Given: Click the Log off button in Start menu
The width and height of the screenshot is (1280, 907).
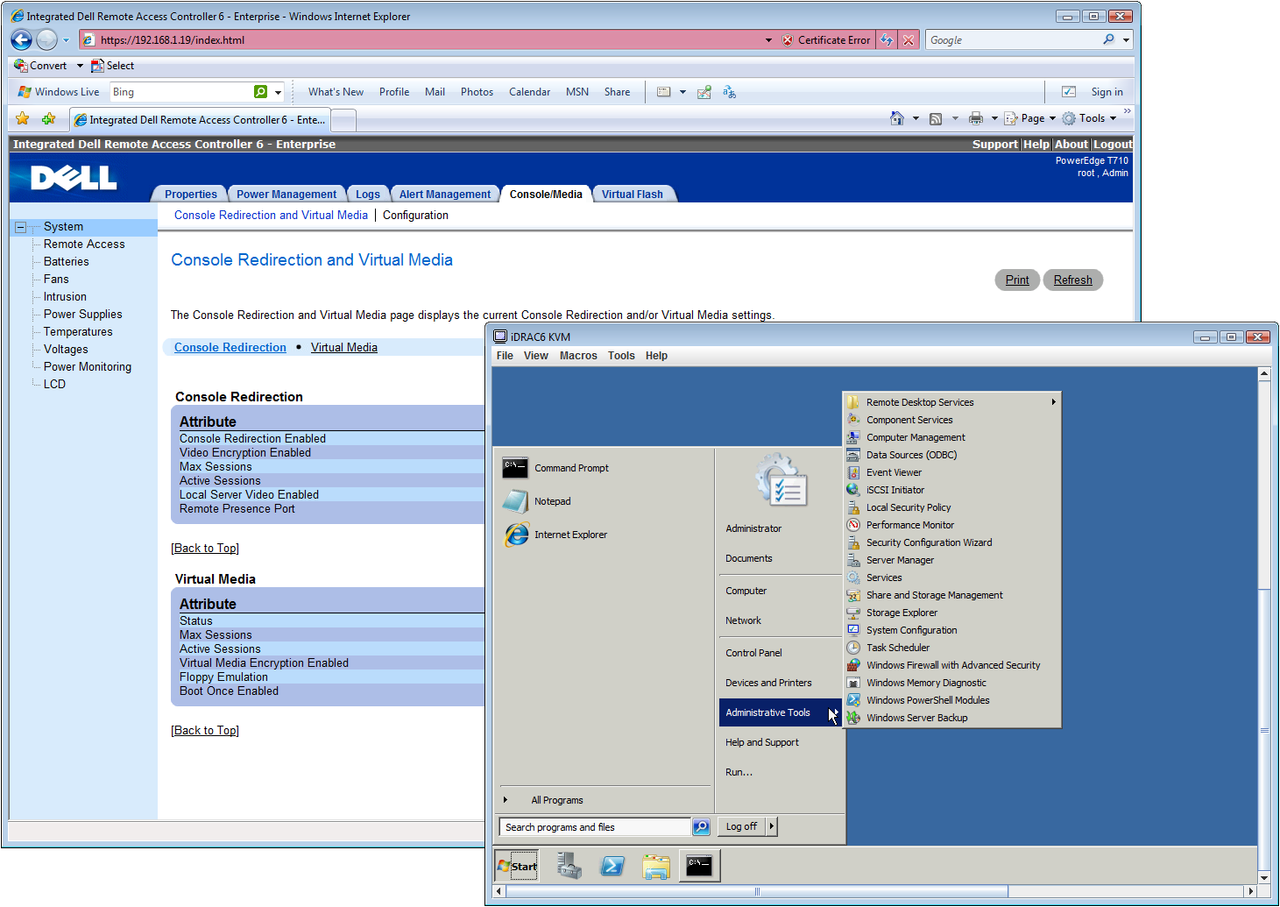Looking at the screenshot, I should [741, 826].
